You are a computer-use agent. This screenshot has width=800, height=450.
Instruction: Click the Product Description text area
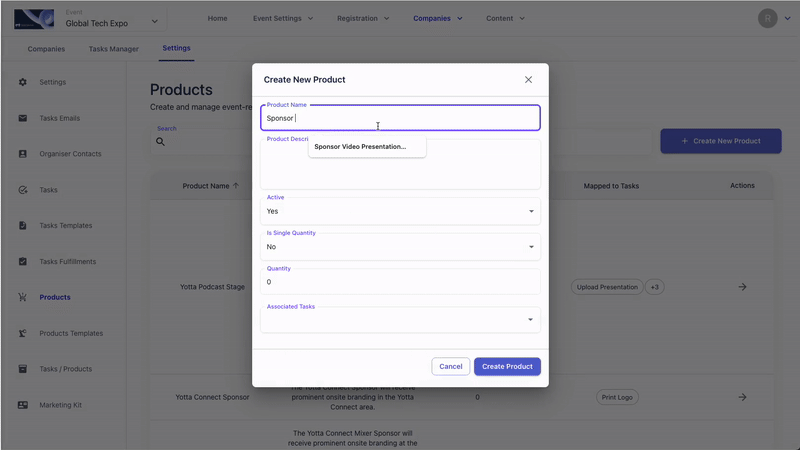click(x=400, y=172)
